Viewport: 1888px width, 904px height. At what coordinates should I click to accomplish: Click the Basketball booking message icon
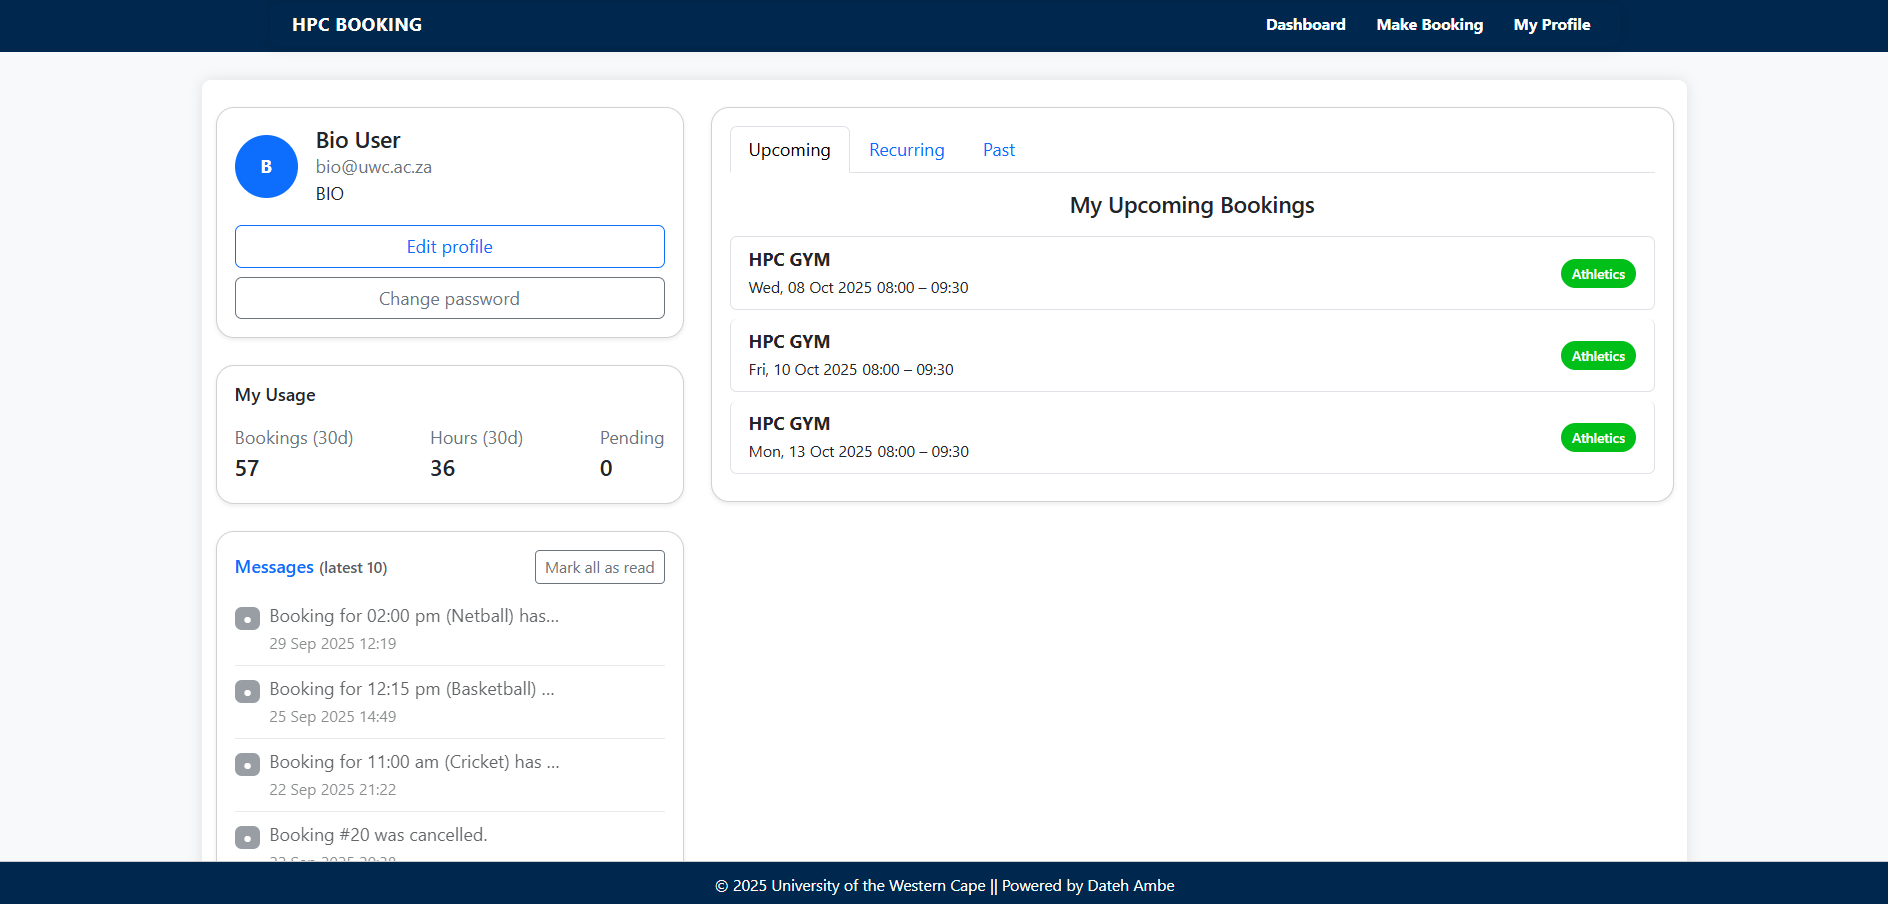coord(247,692)
